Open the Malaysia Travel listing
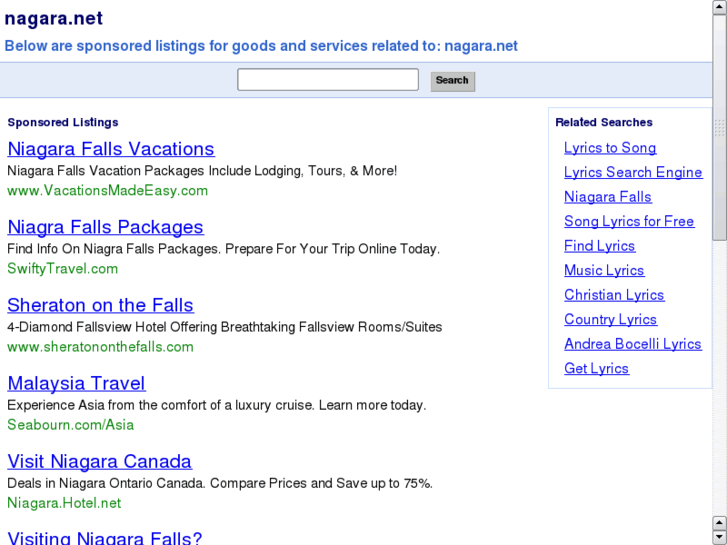 (76, 383)
